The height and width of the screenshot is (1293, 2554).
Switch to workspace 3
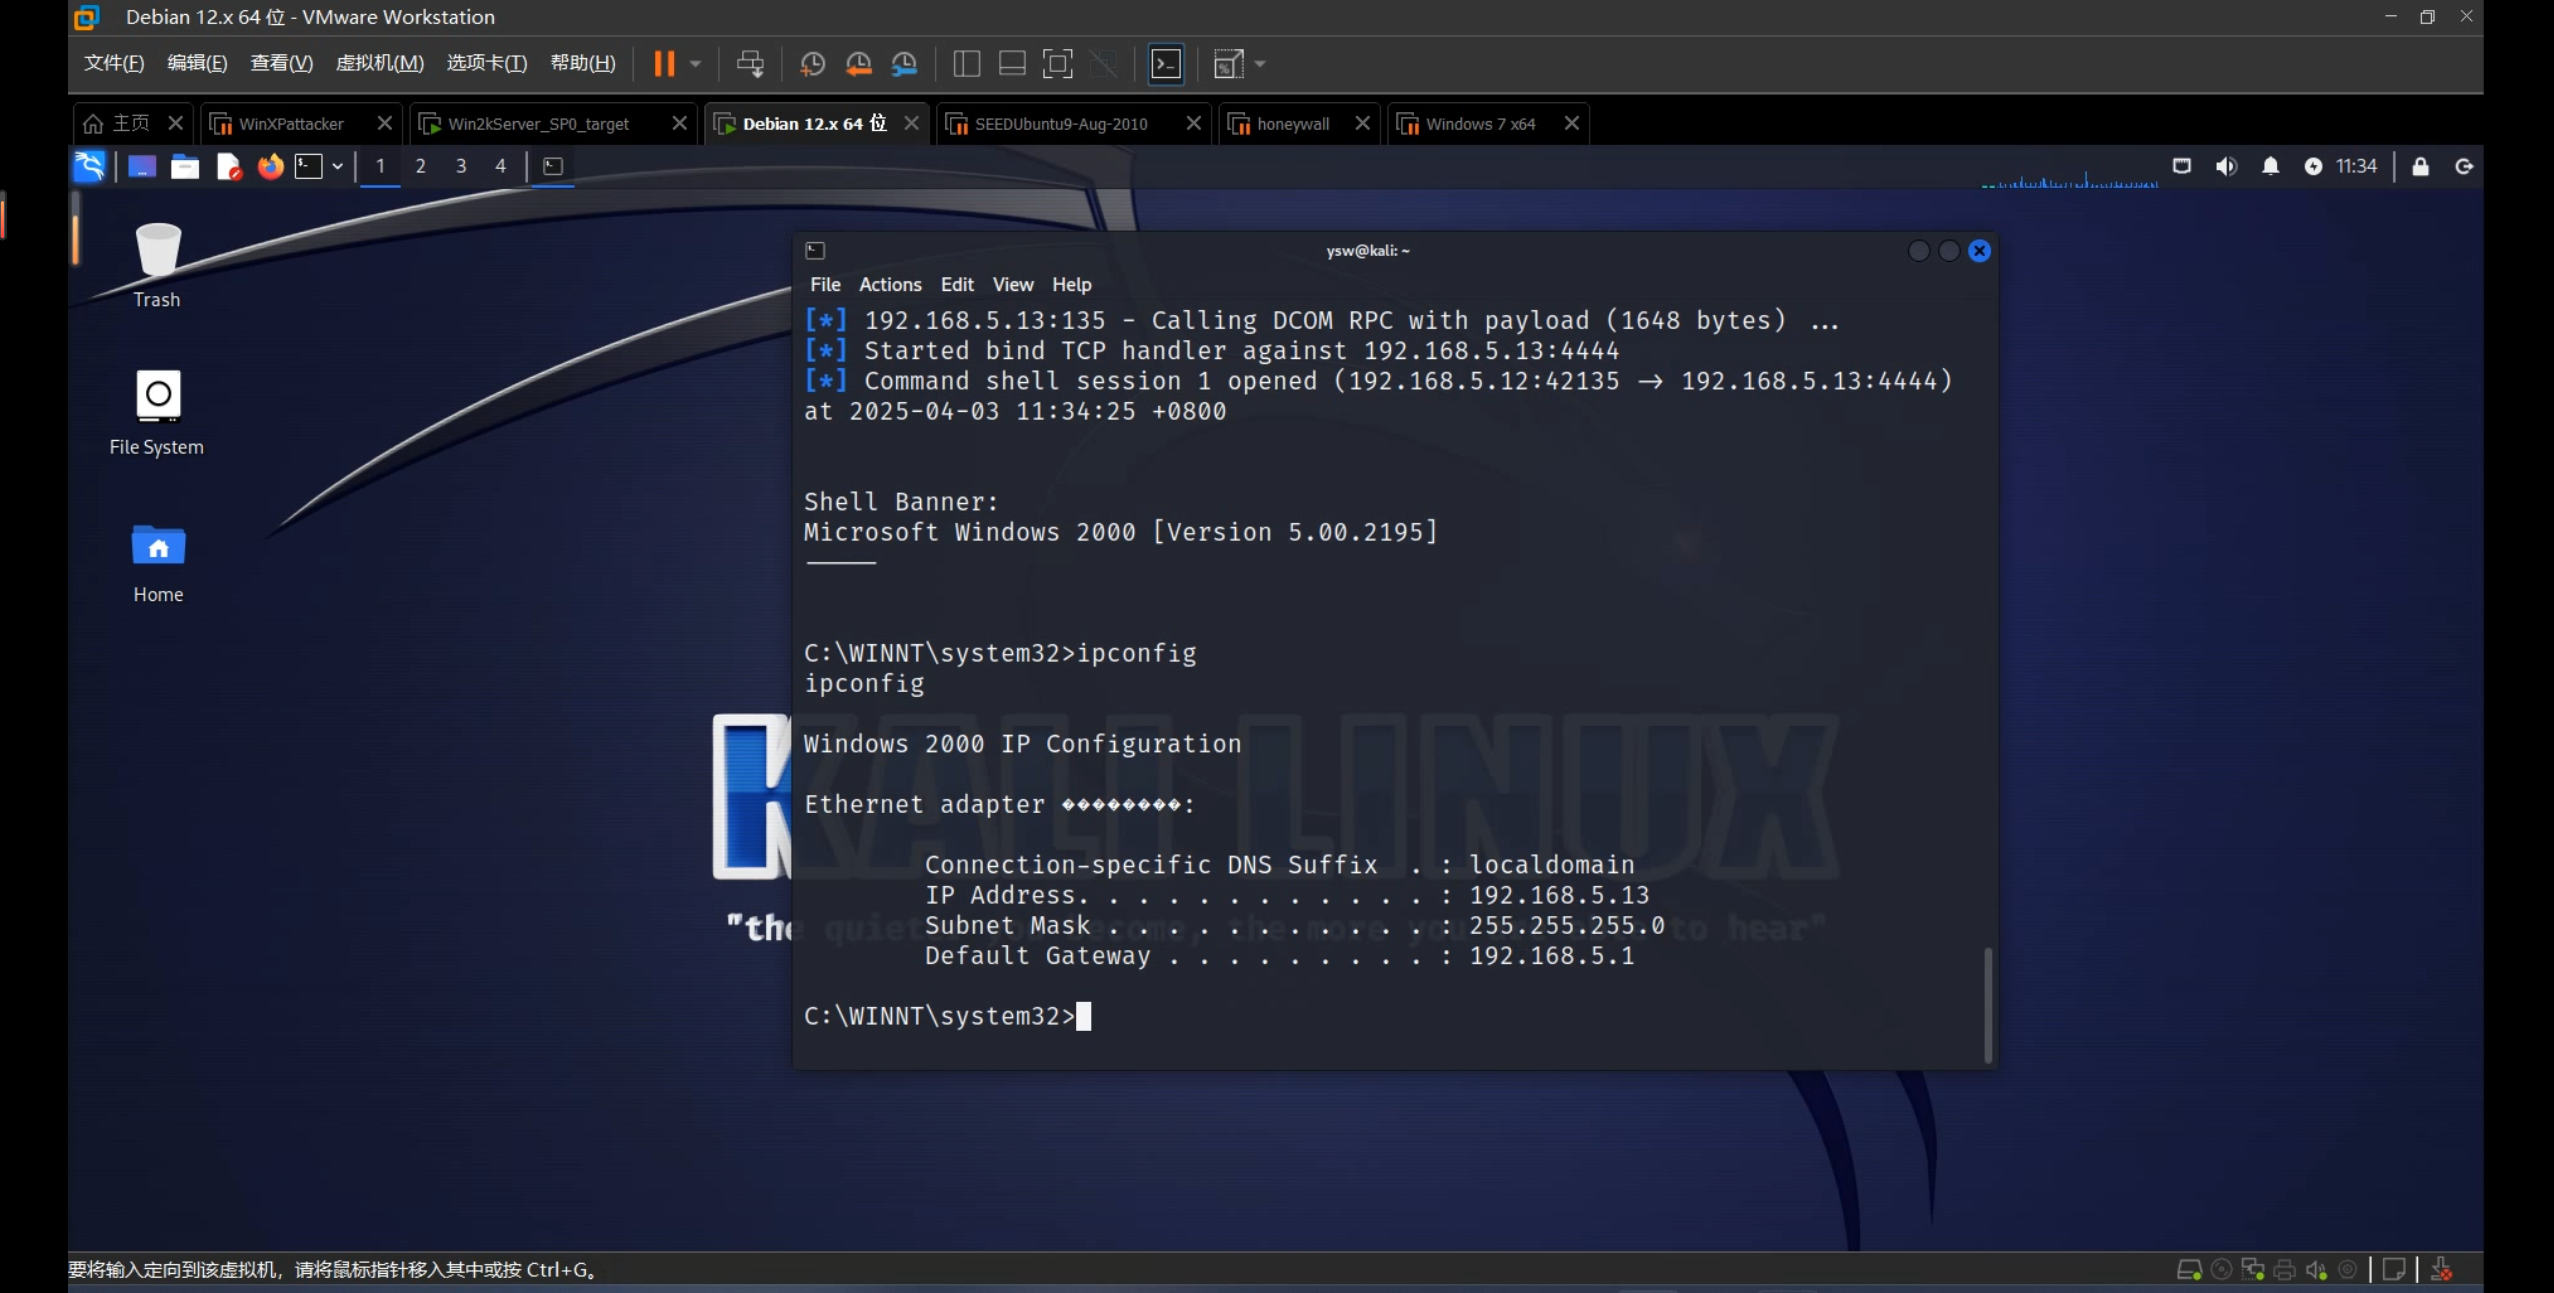click(461, 166)
